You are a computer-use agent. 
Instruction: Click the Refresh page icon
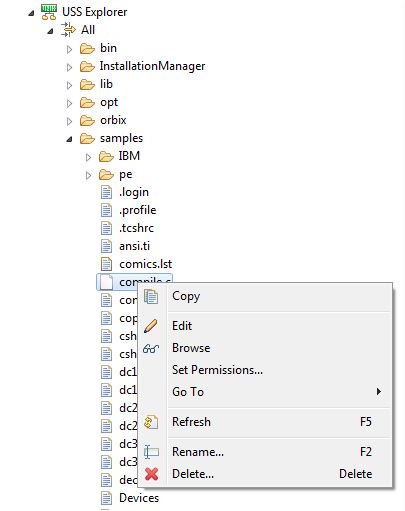pyautogui.click(x=151, y=422)
